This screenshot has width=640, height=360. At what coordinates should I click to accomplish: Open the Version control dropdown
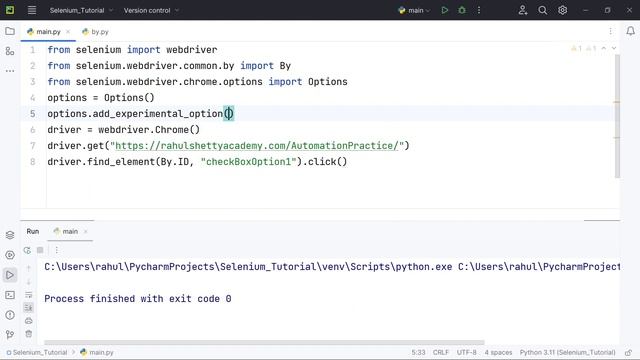click(x=151, y=11)
